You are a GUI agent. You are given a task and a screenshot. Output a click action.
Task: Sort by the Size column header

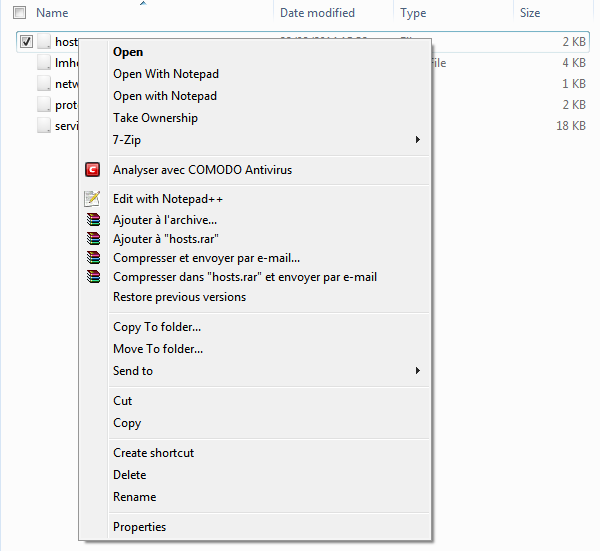(x=530, y=13)
